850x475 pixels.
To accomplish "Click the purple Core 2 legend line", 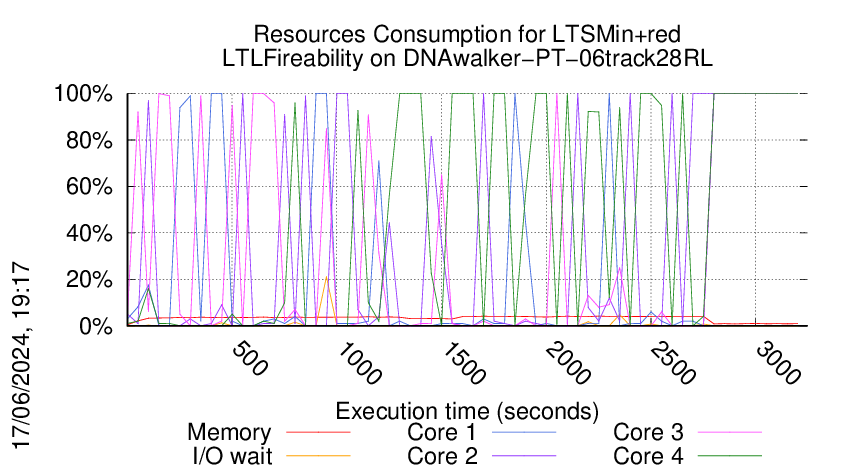I will click(x=524, y=456).
